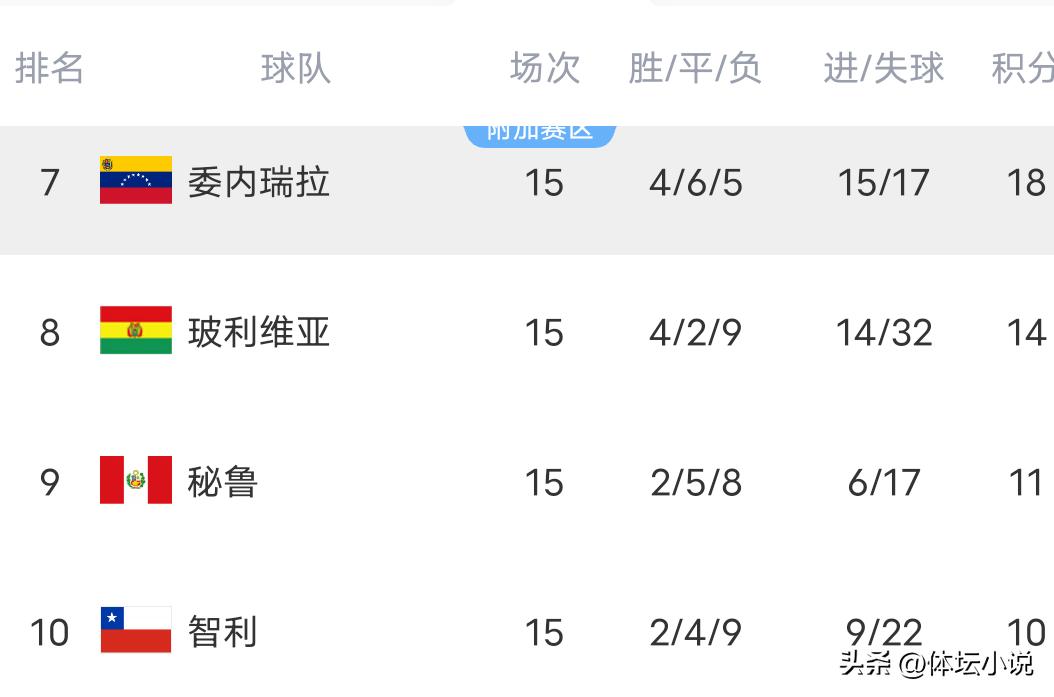Viewport: 1054px width, 697px height.
Task: Click the 胜/平/负 column header
Action: coord(695,68)
